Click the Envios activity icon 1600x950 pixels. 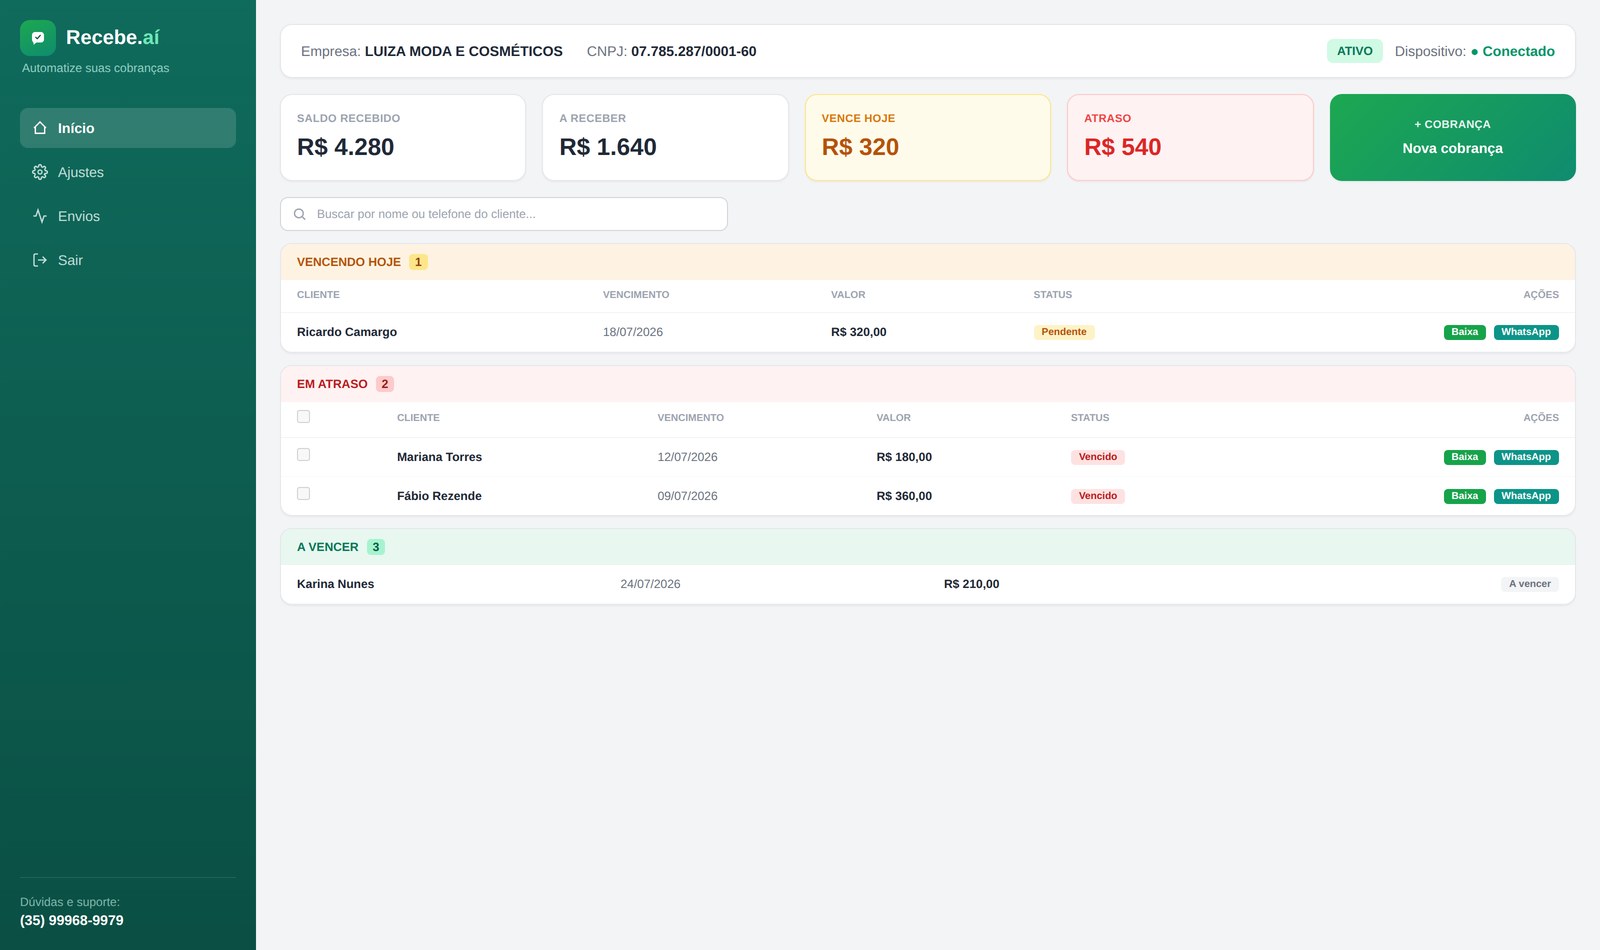coord(40,216)
